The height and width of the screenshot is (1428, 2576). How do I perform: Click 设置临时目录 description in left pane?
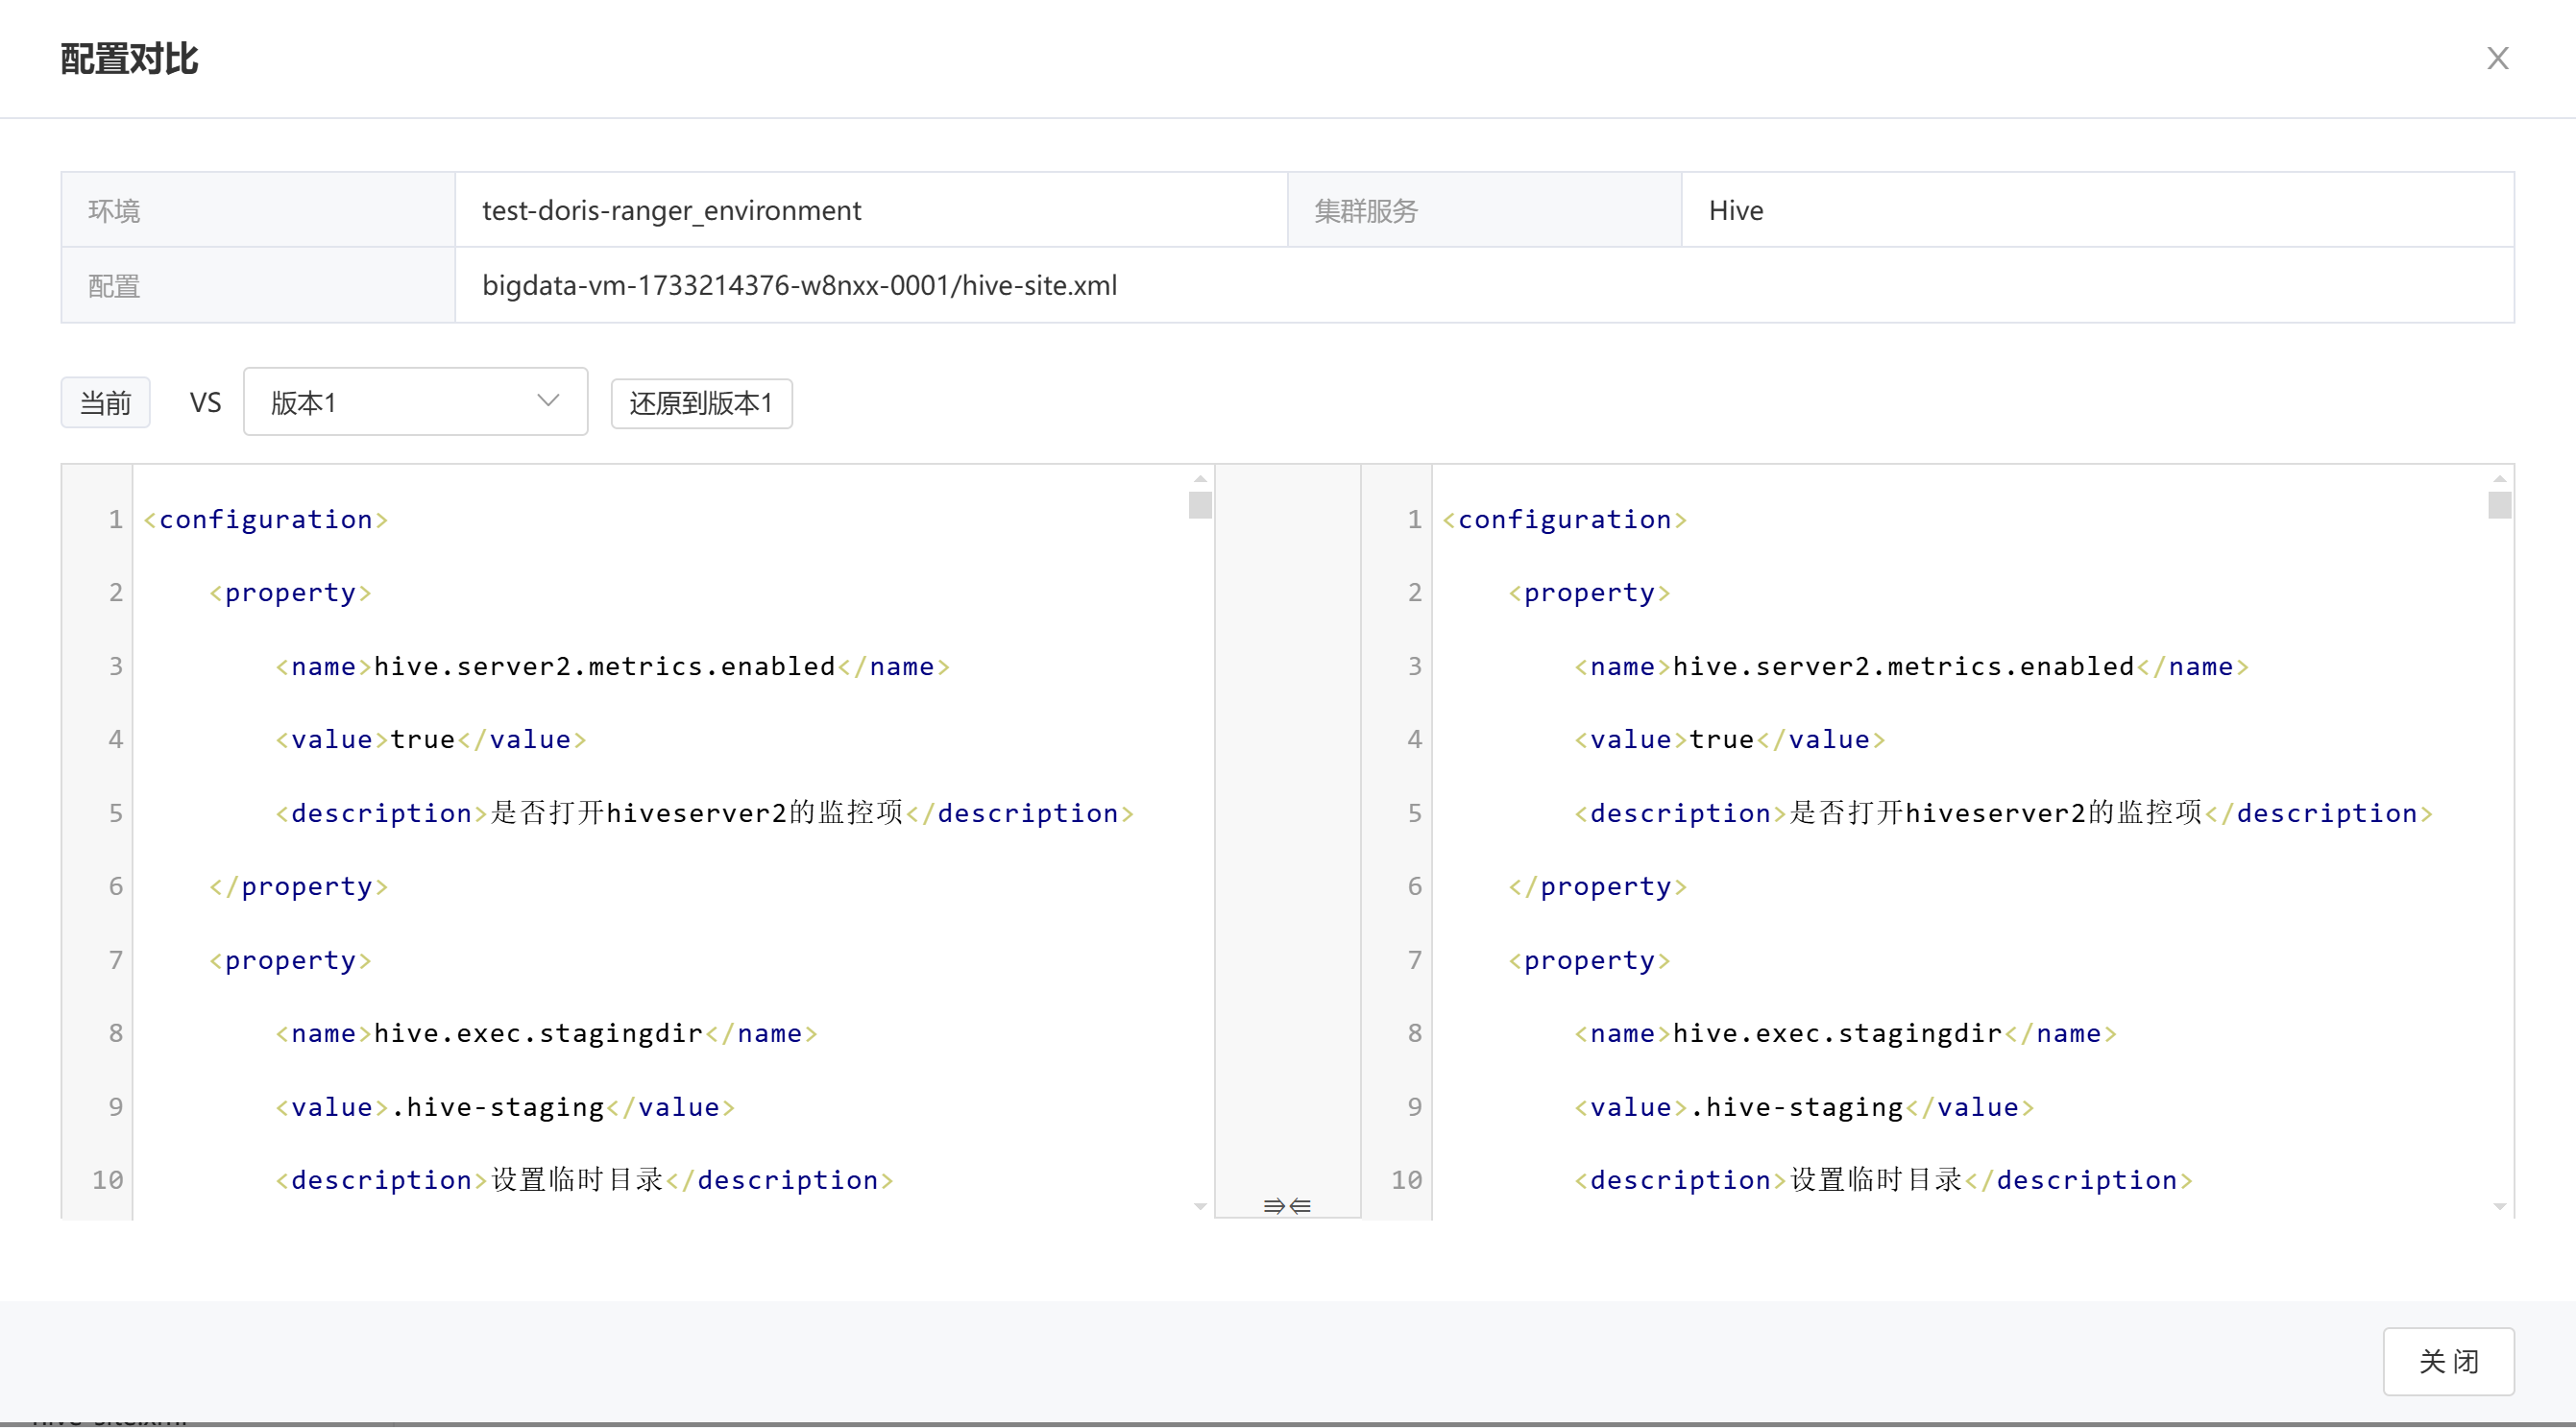577,1179
